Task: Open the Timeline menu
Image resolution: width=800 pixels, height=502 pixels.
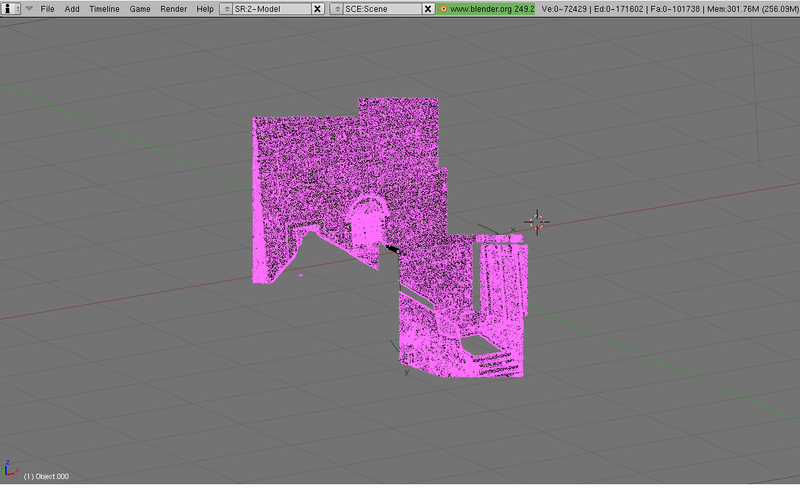Action: tap(104, 9)
